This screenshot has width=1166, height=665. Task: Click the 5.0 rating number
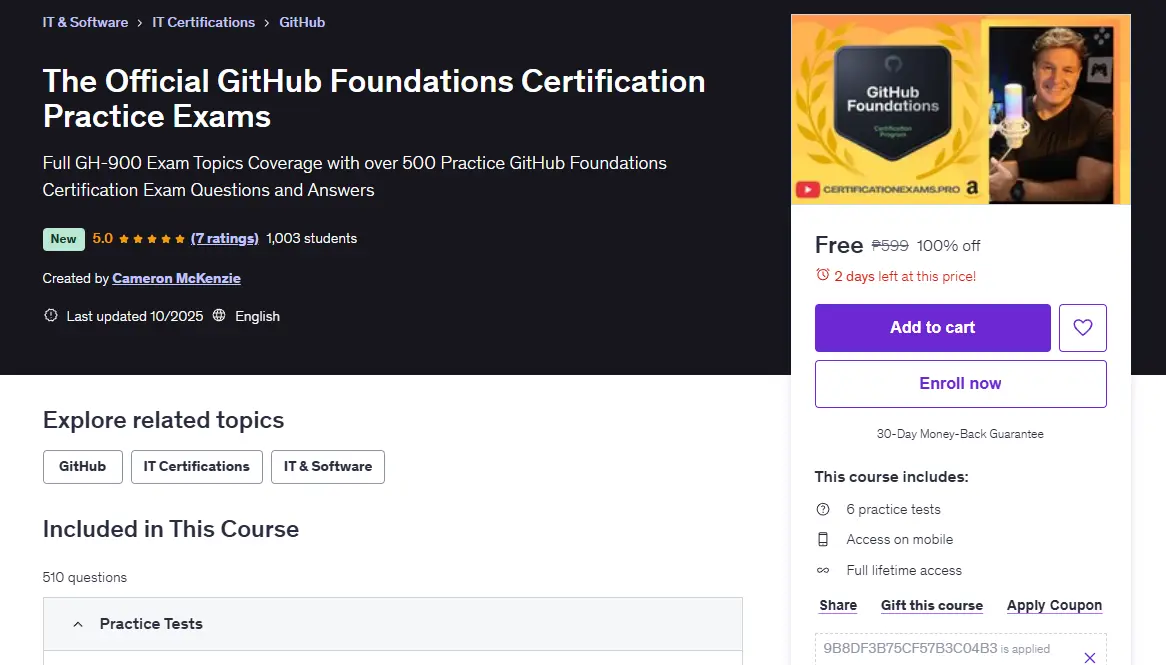point(103,239)
